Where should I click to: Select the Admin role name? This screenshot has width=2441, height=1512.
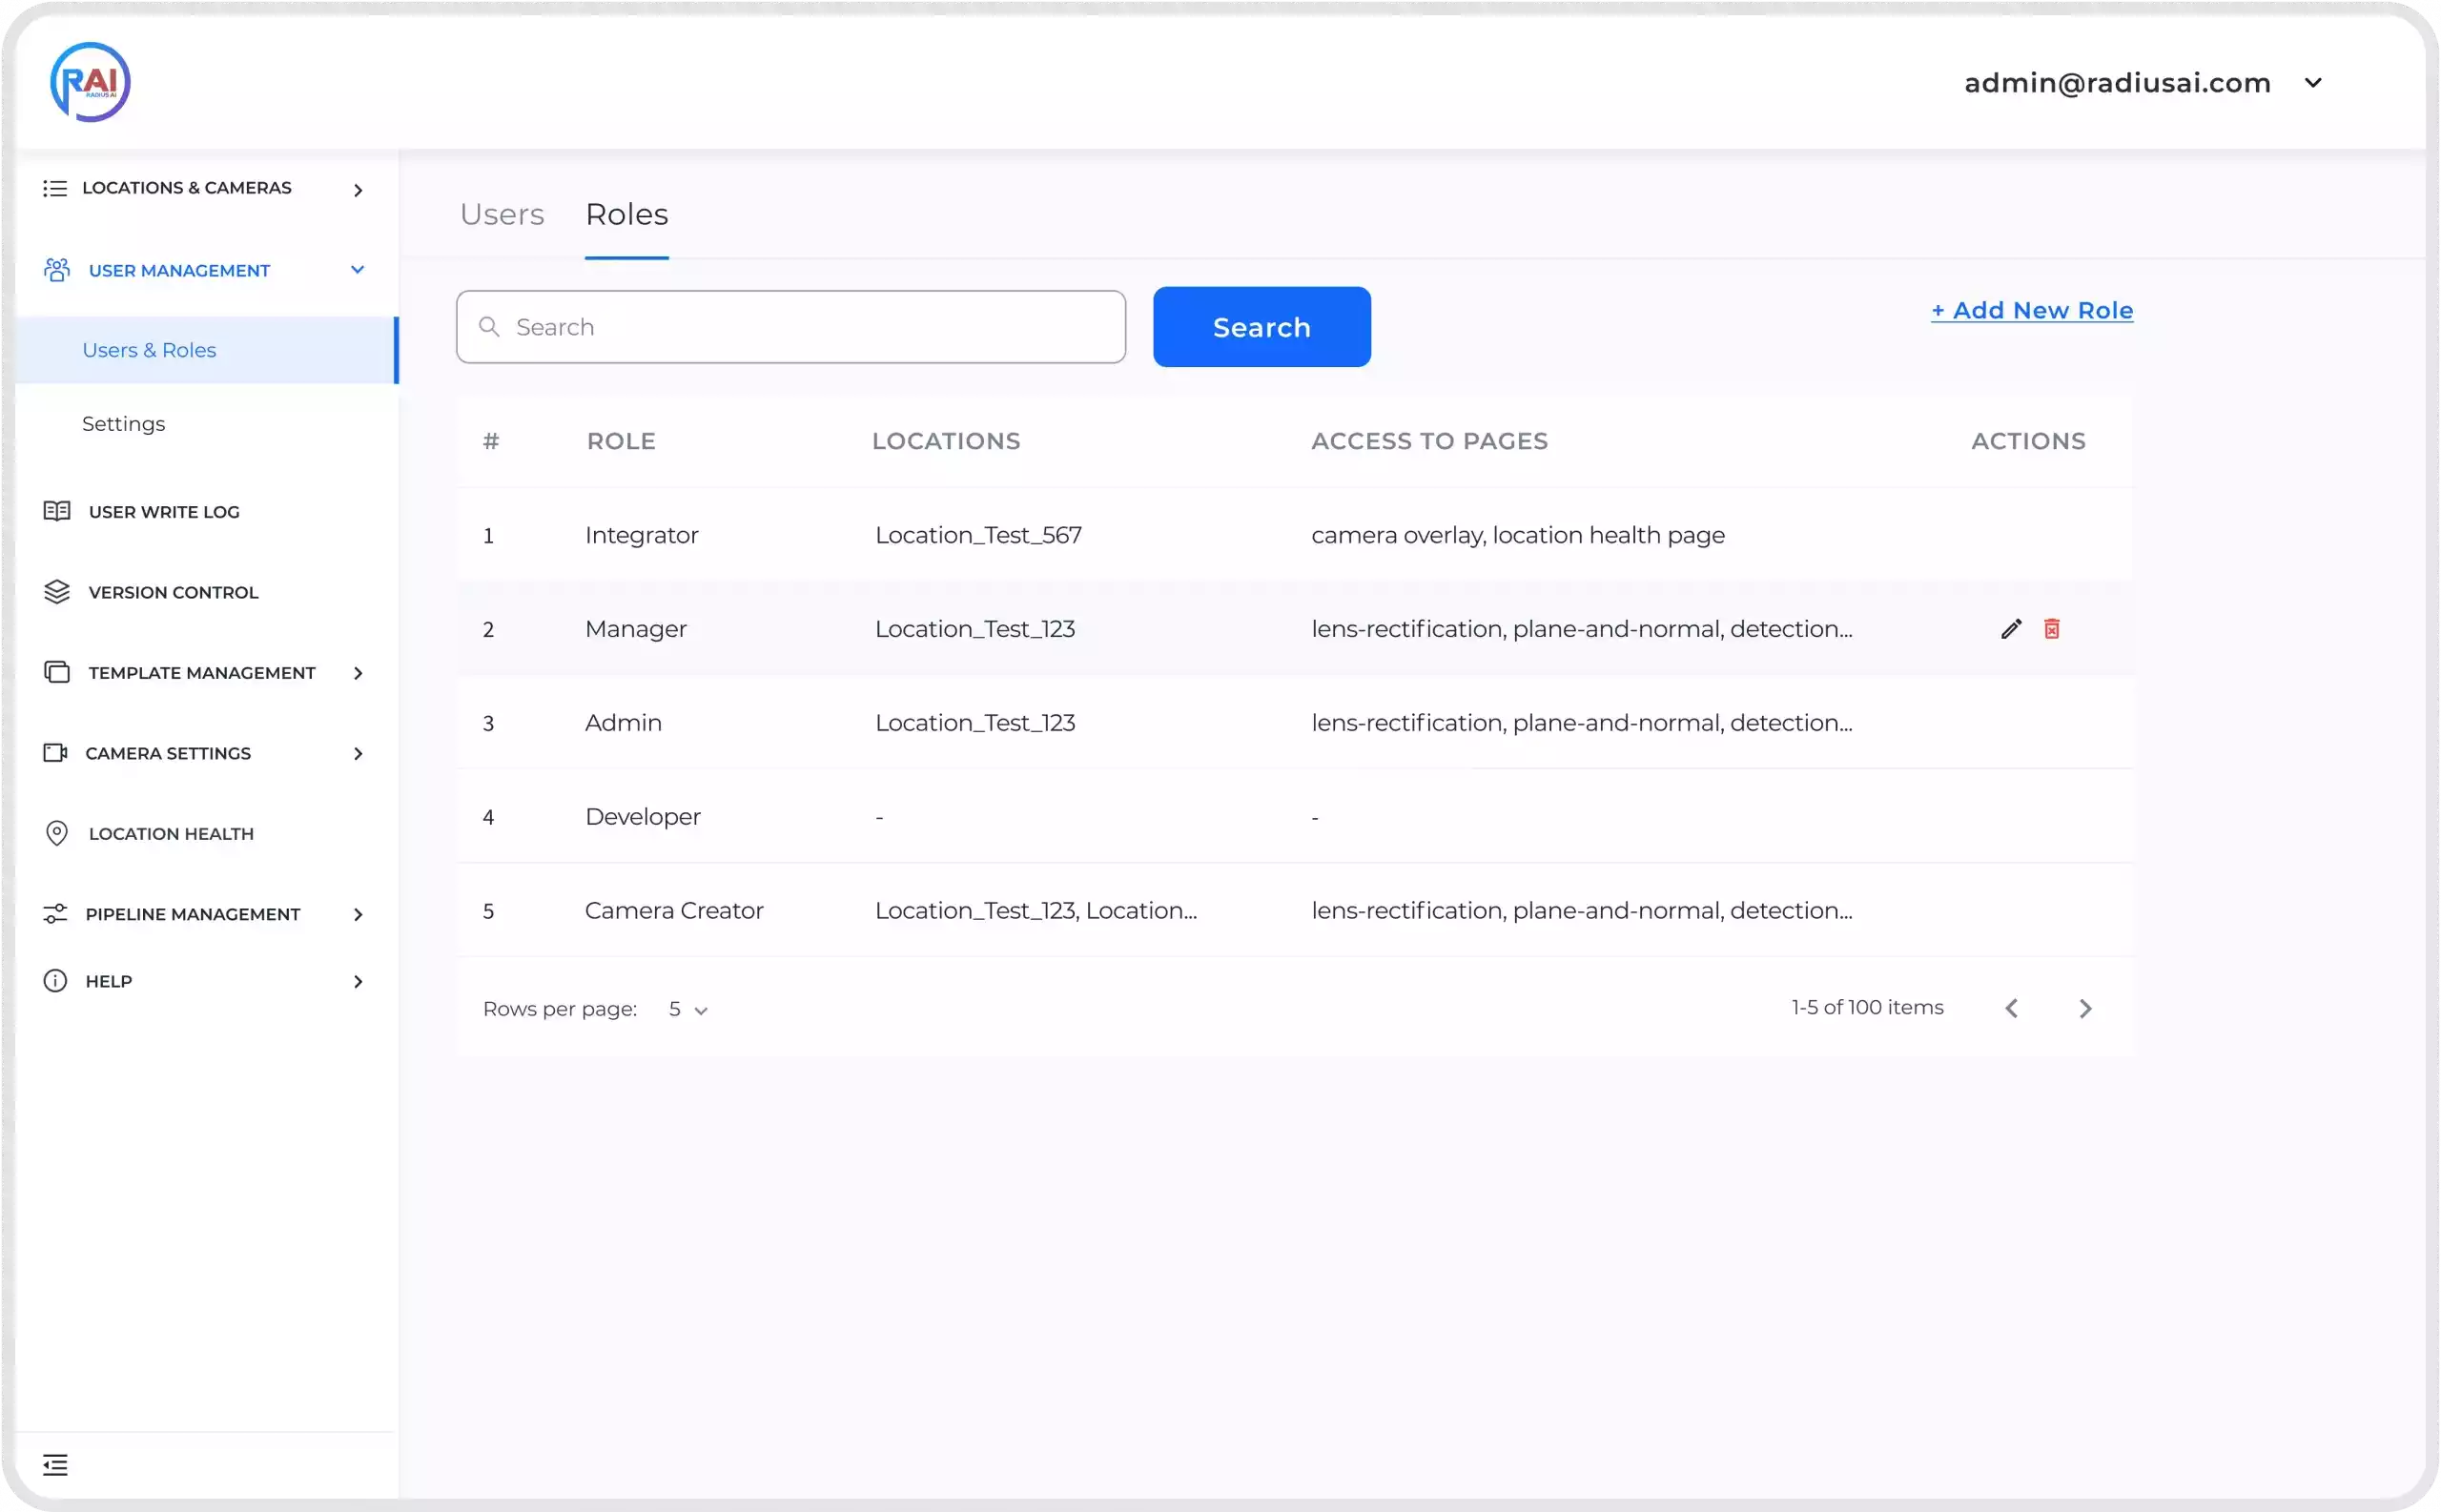pos(623,723)
